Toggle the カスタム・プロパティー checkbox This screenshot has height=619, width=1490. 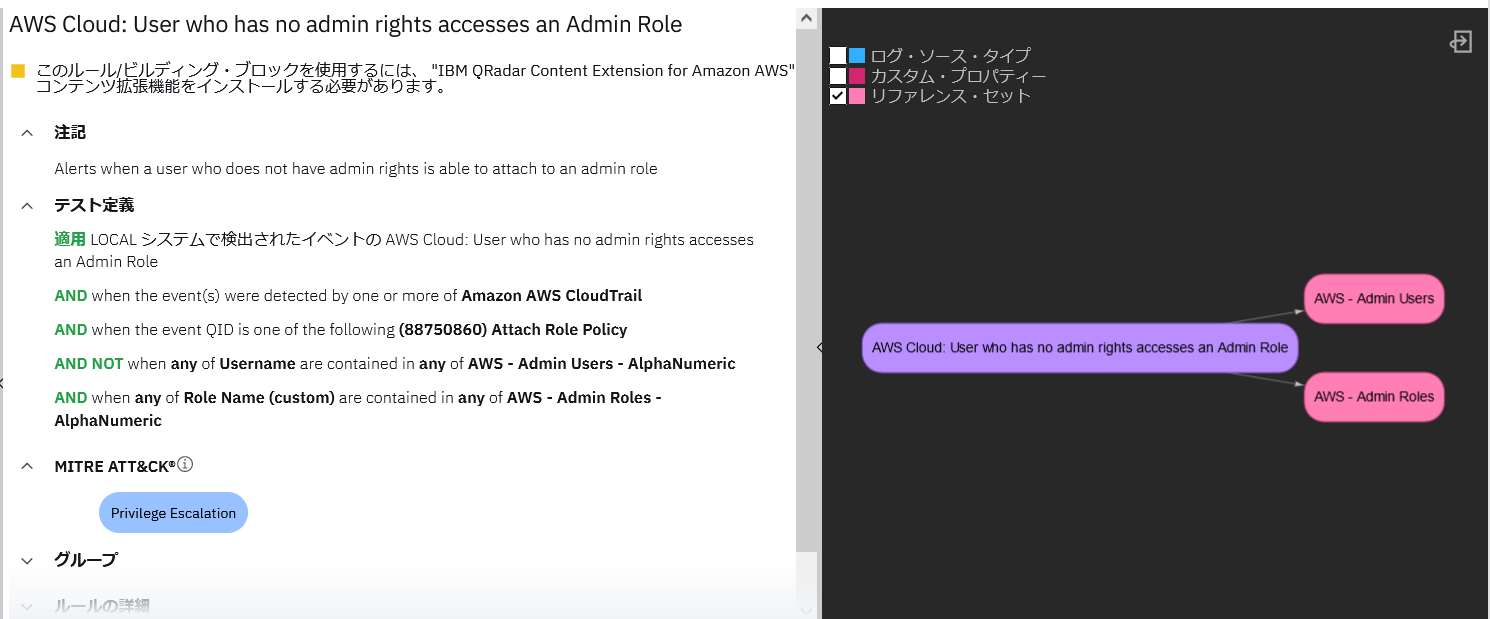click(838, 76)
